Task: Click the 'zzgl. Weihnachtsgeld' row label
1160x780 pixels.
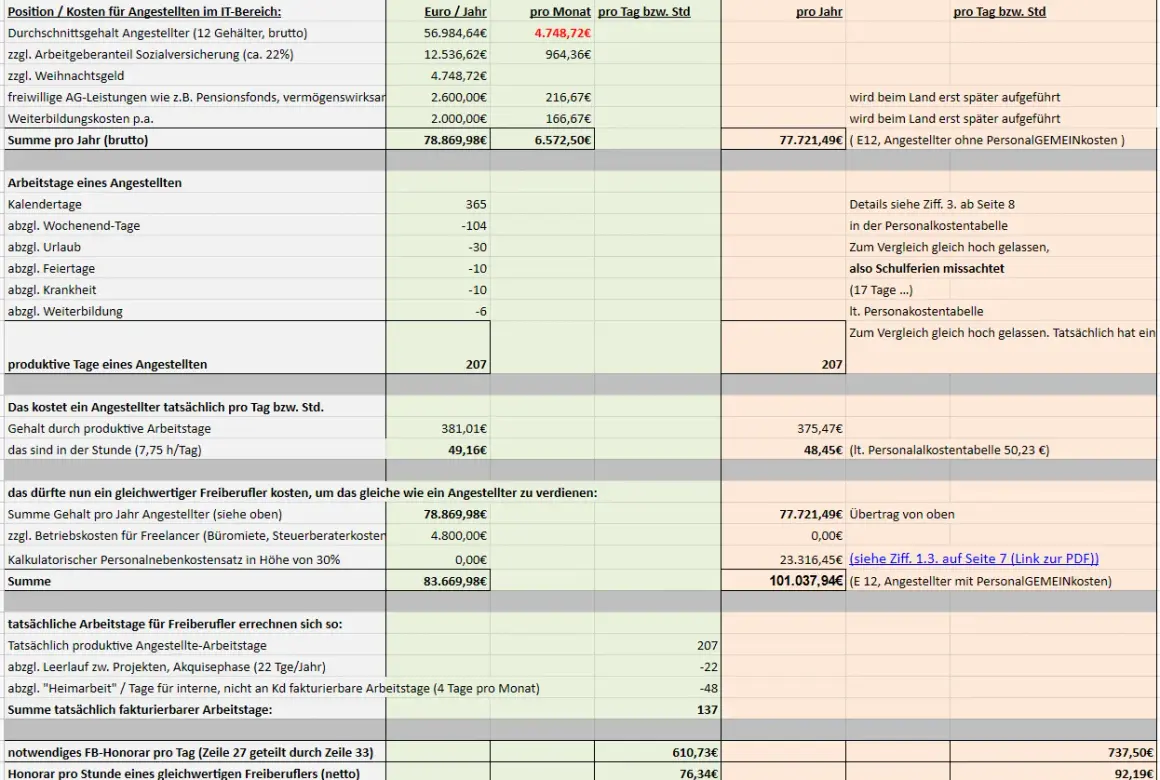Action: coord(66,76)
